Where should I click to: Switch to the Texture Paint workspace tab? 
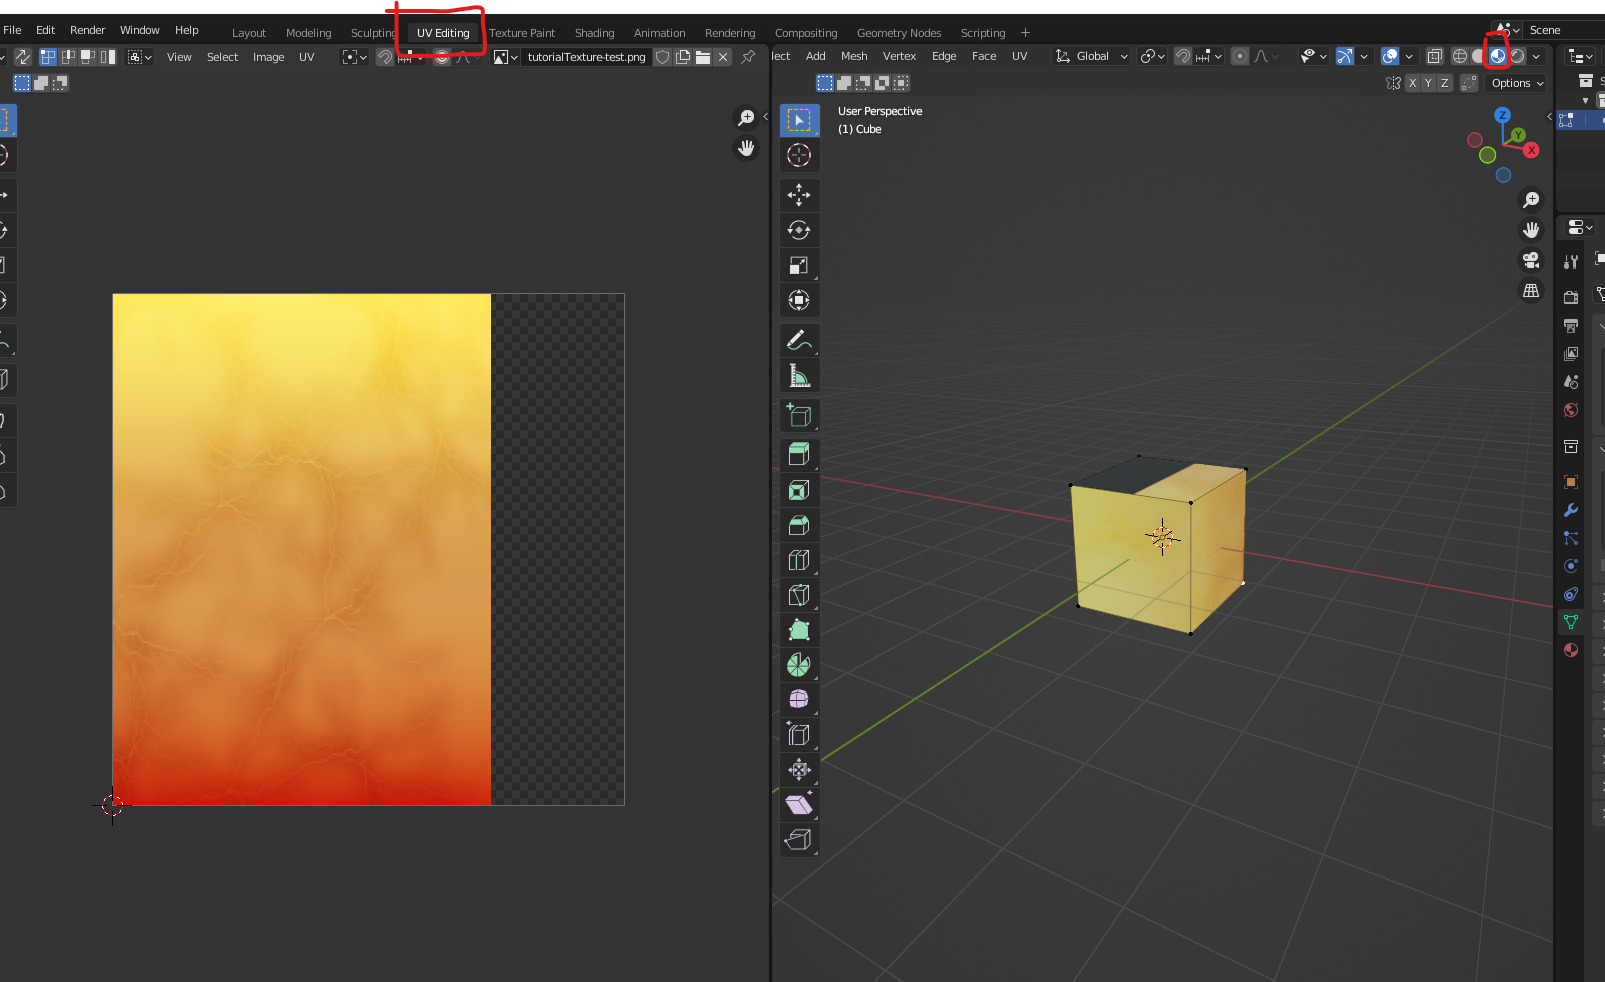(x=522, y=32)
